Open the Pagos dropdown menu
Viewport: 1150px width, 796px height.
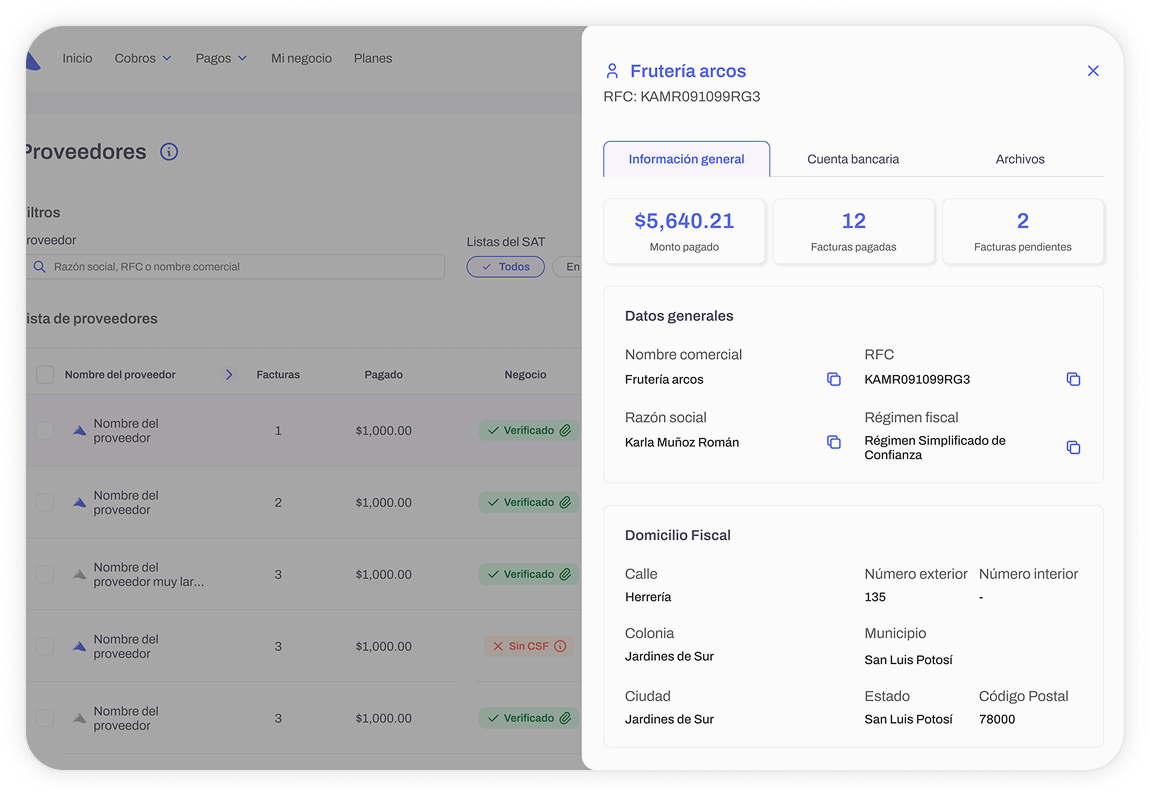pyautogui.click(x=221, y=58)
